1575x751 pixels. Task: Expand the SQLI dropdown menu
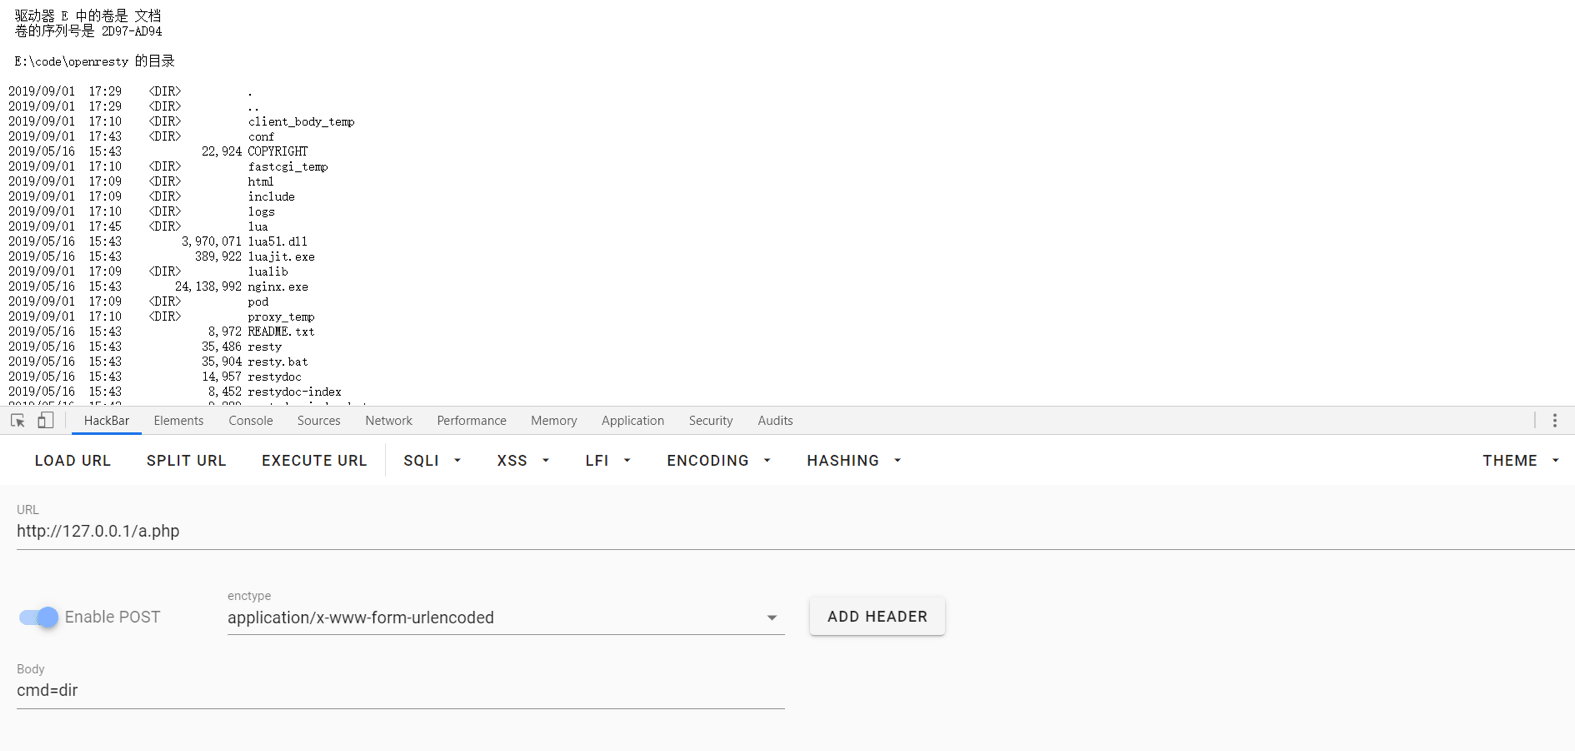coord(432,461)
